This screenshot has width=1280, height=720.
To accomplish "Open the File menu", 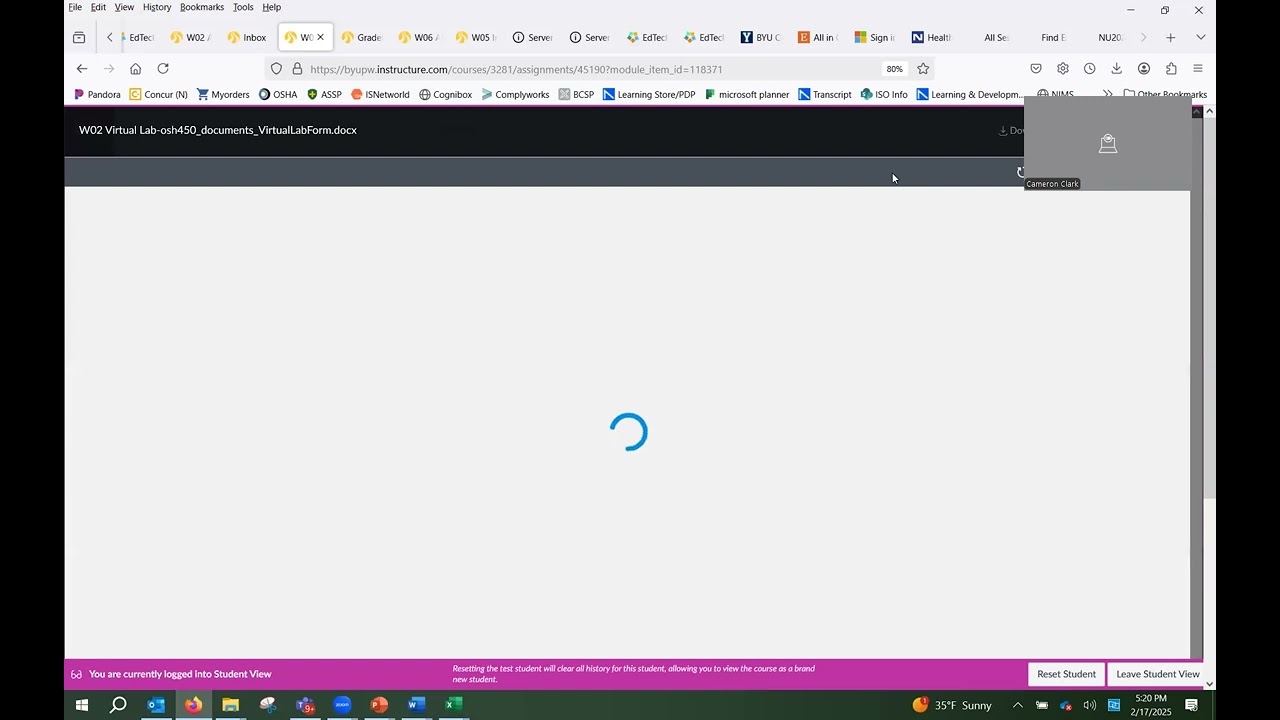I will pyautogui.click(x=75, y=7).
